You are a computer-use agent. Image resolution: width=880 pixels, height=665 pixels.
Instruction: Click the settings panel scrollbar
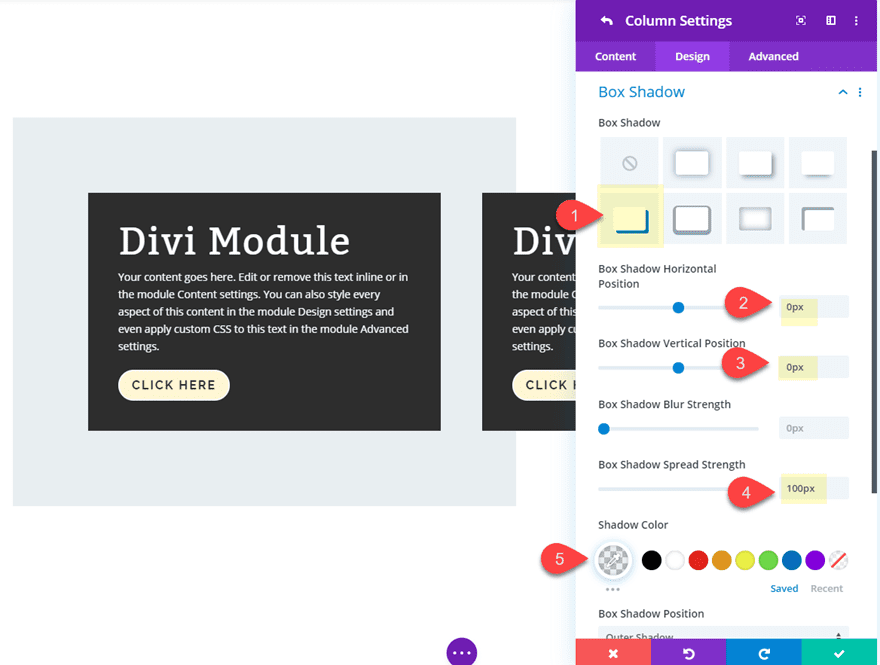874,322
